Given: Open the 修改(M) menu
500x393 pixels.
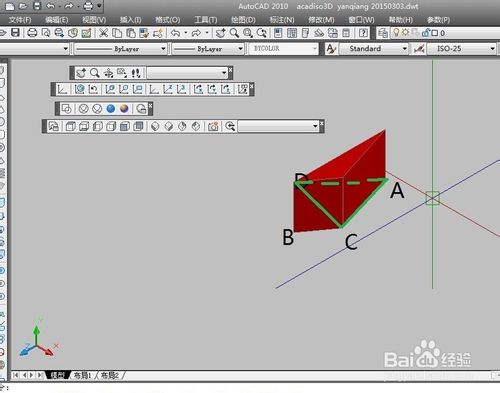Looking at the screenshot, I should [x=321, y=20].
